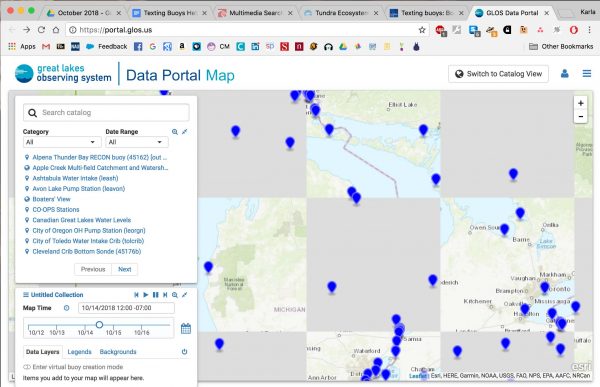Zoom out the map with minus button
The width and height of the screenshot is (600, 387).
click(x=580, y=116)
